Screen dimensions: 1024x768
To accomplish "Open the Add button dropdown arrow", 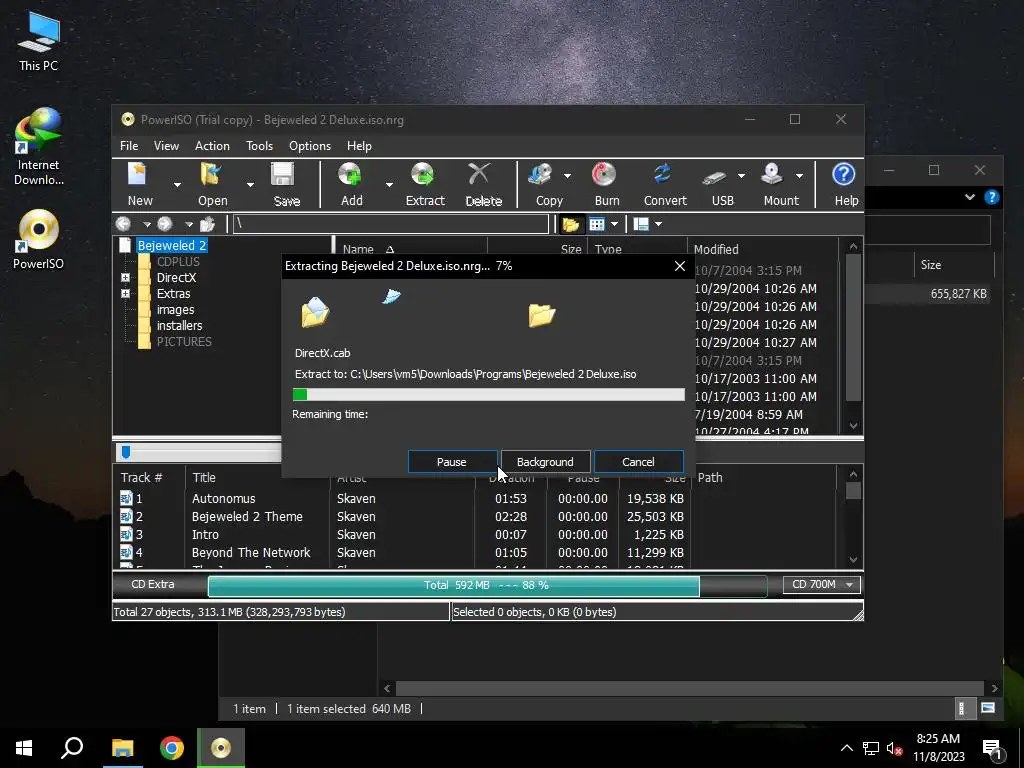I will point(389,185).
